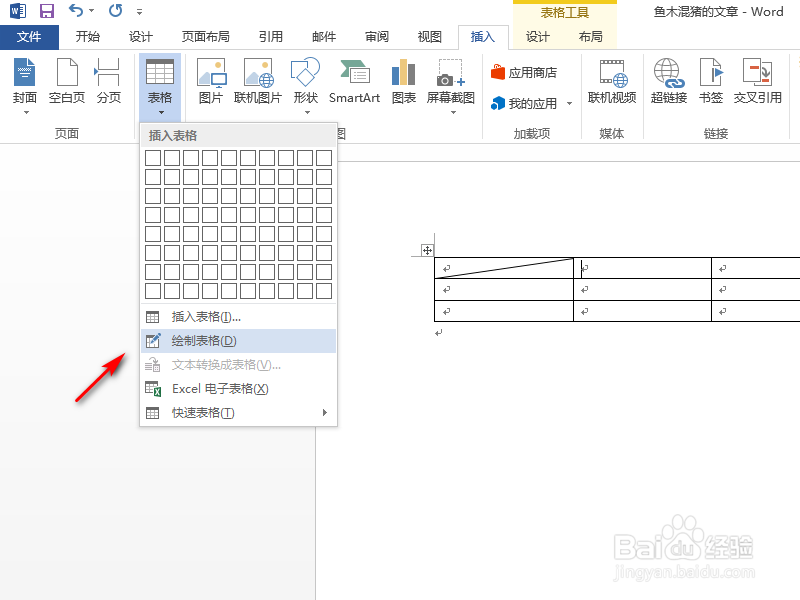
Task: Insert a 分页 (Page Break)
Action: click(x=109, y=81)
